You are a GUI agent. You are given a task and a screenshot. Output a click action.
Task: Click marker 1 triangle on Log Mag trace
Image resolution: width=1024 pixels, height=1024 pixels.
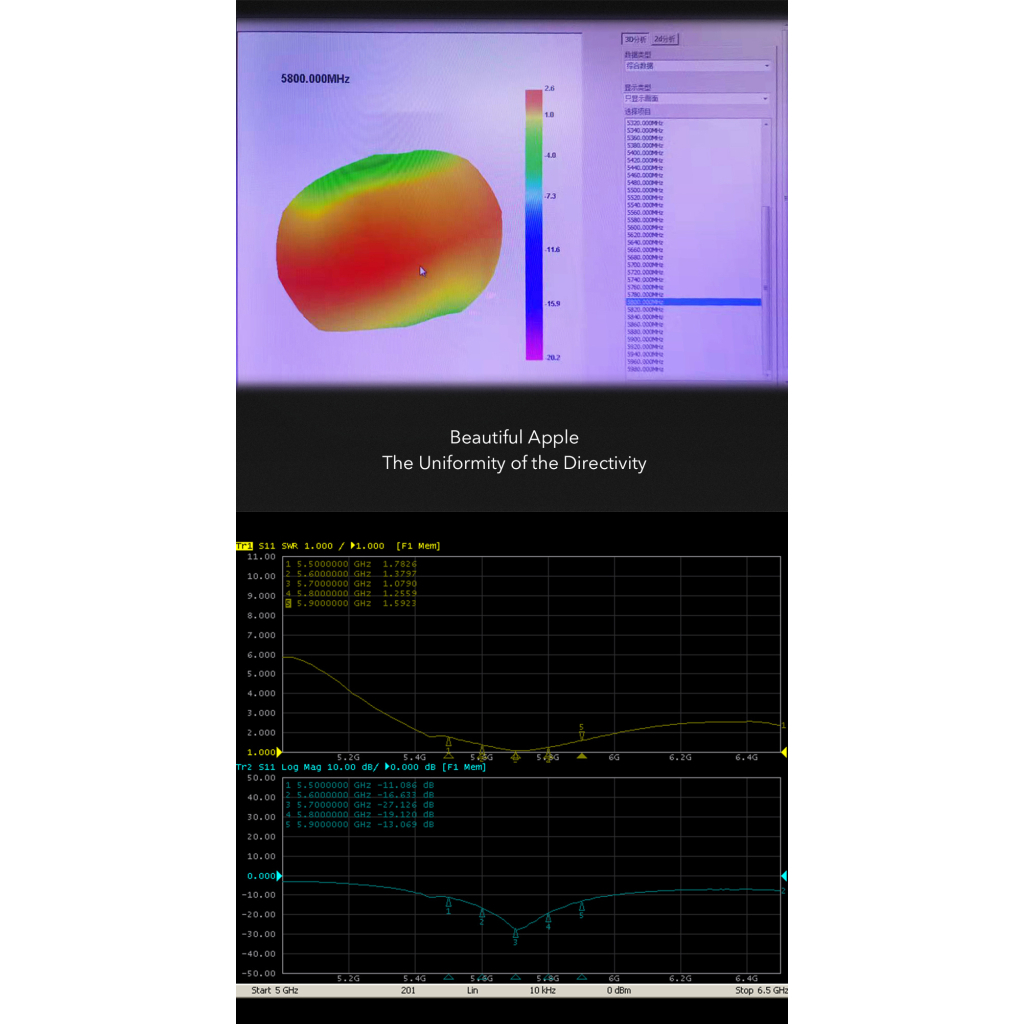[x=448, y=903]
